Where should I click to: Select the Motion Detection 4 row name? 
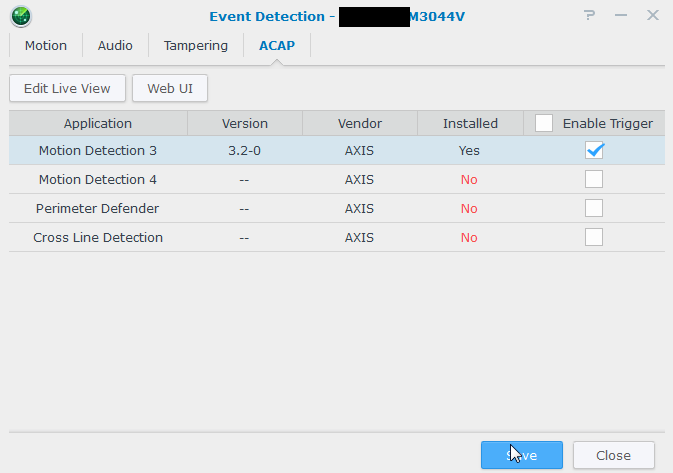click(x=98, y=179)
